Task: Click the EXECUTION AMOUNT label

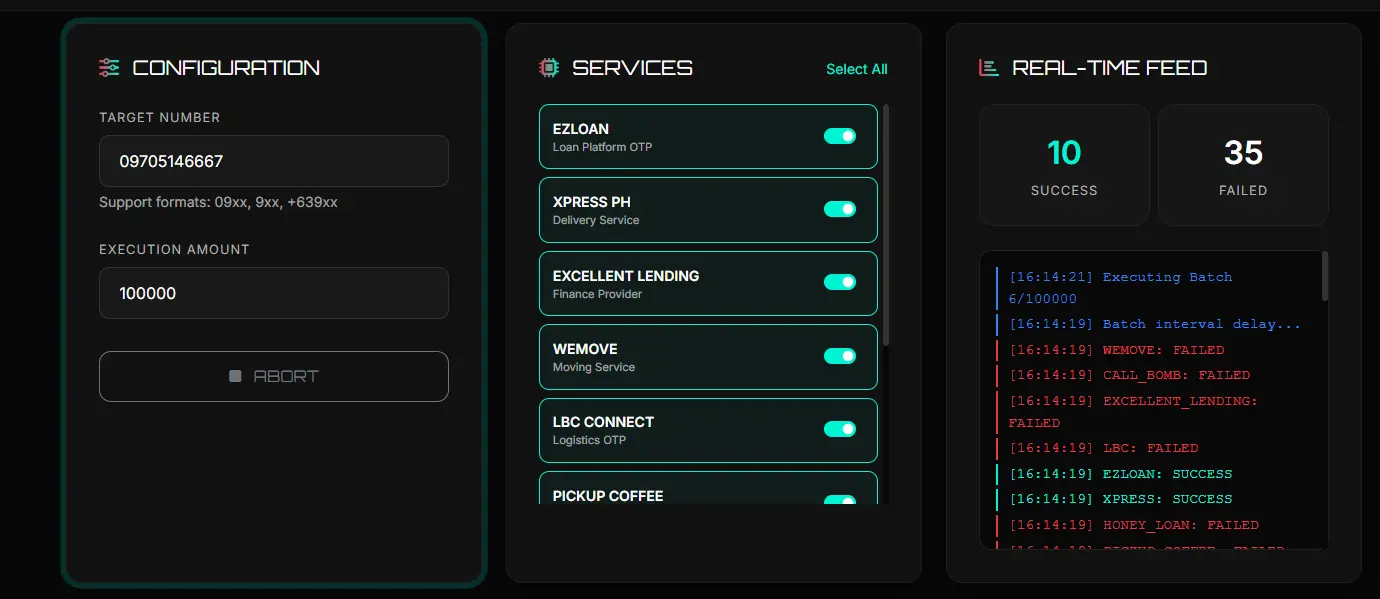Action: pyautogui.click(x=174, y=249)
